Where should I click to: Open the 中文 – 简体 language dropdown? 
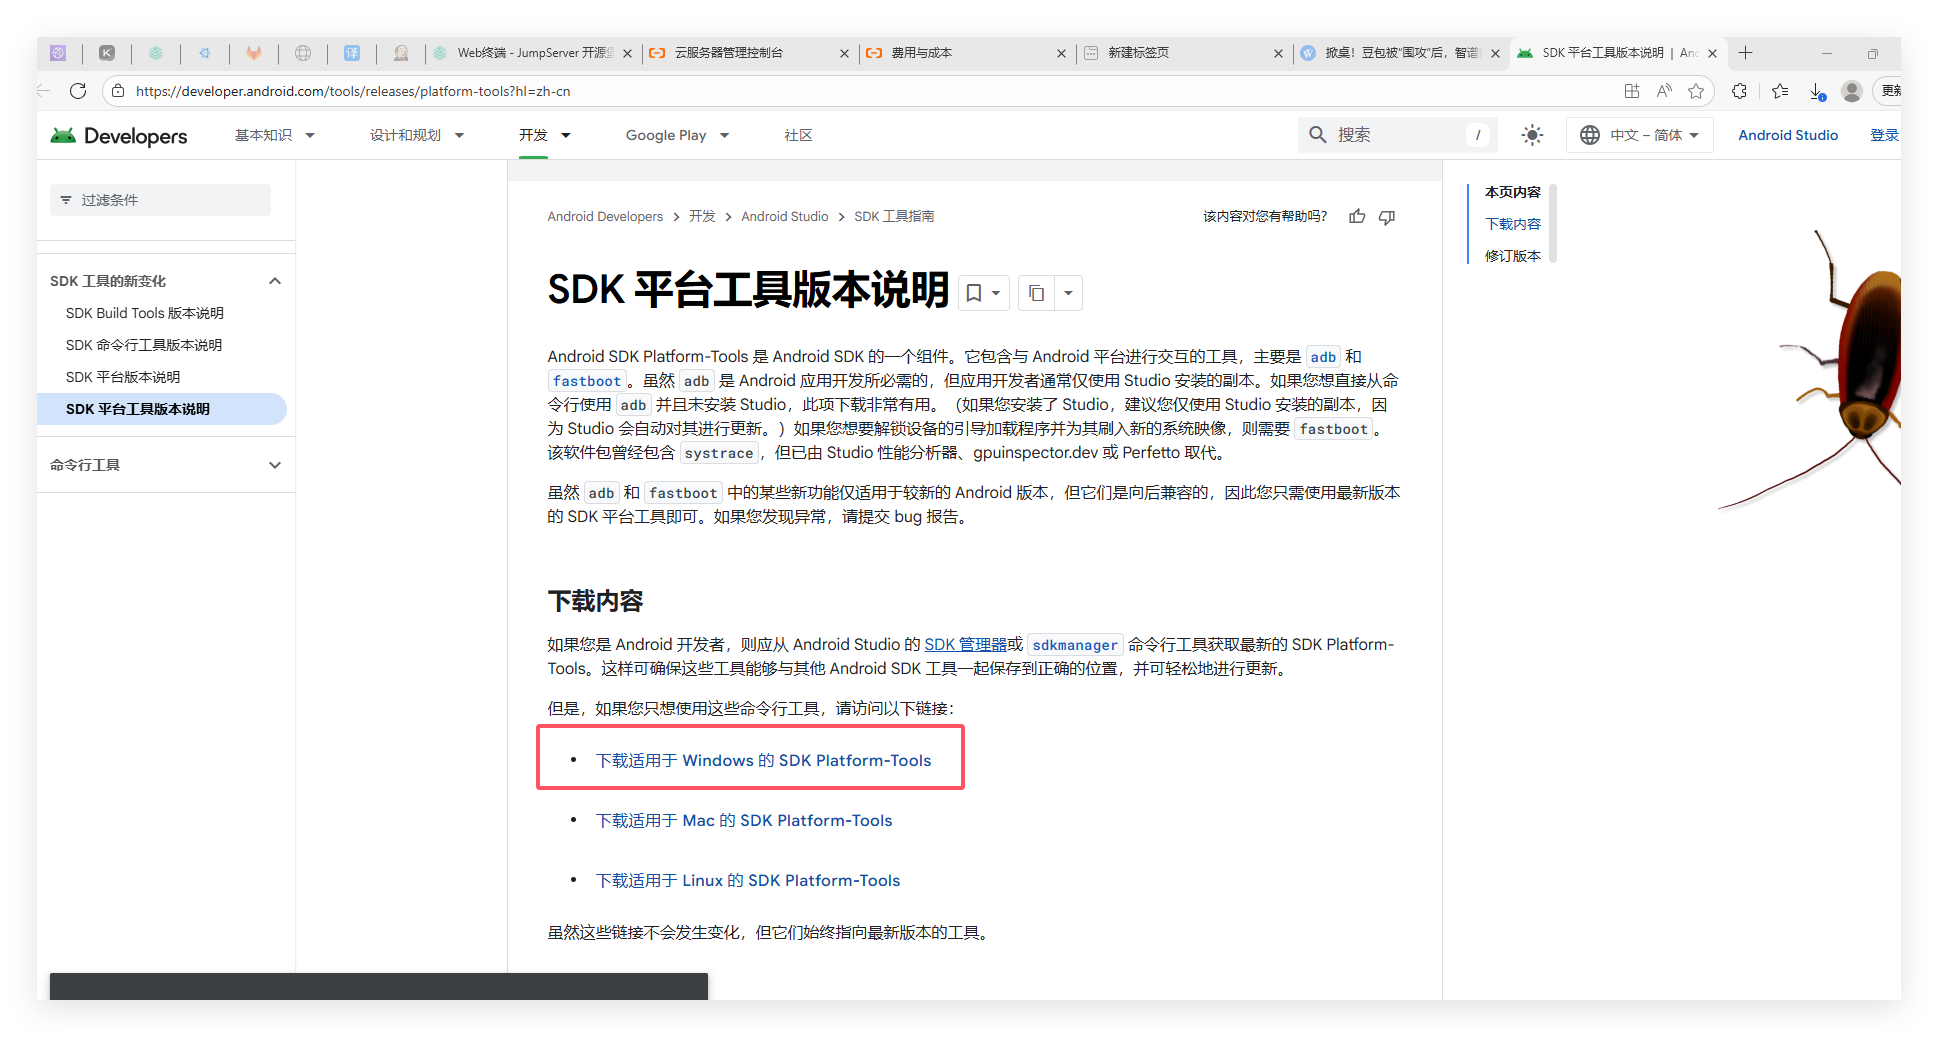point(1639,134)
